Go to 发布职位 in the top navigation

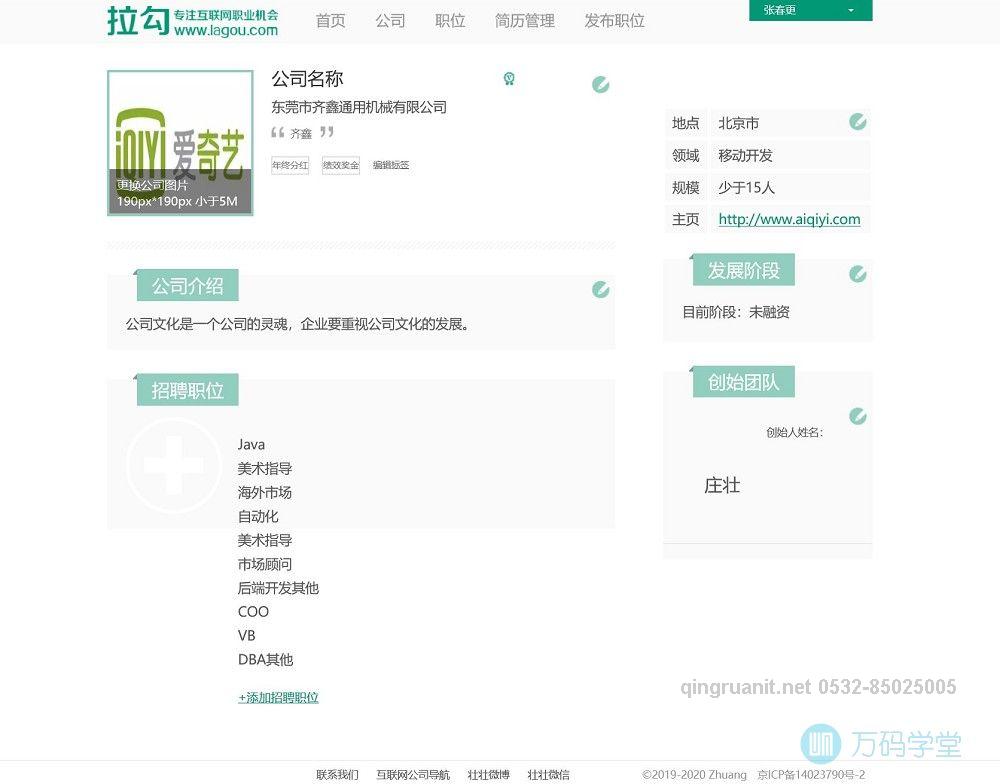[x=613, y=20]
